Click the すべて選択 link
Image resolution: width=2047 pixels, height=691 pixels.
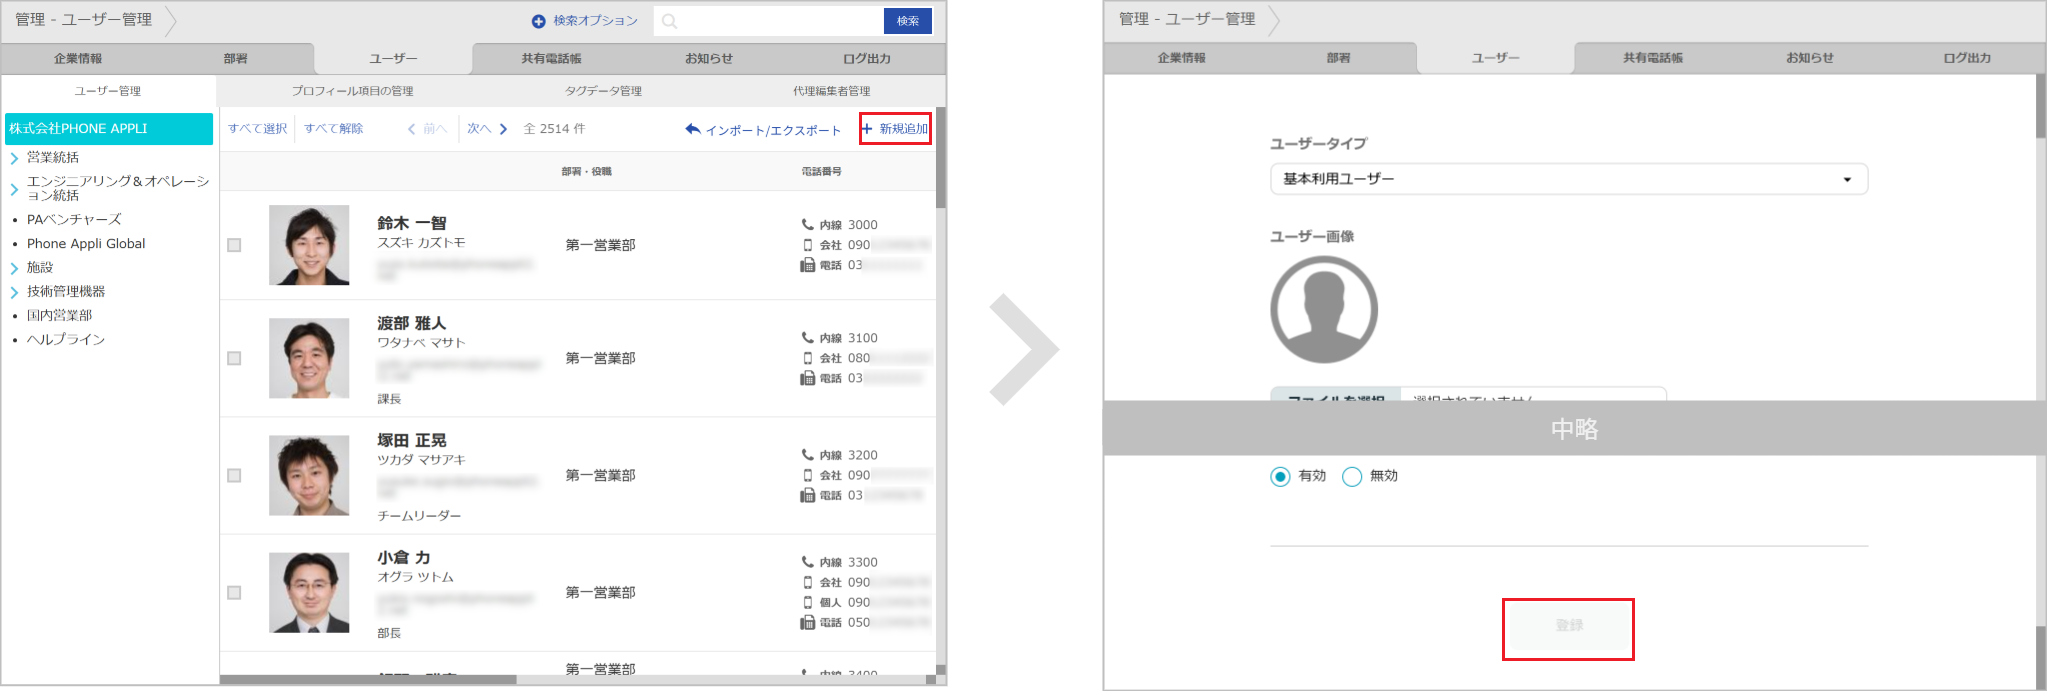click(x=257, y=129)
